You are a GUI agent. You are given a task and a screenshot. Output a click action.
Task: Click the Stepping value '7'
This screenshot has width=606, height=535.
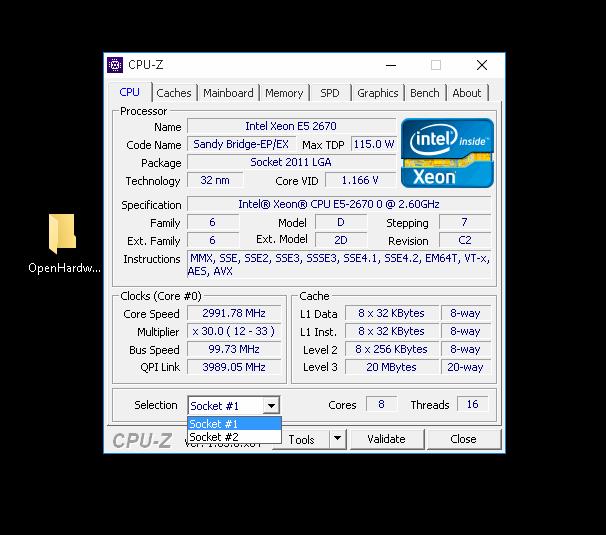465,222
